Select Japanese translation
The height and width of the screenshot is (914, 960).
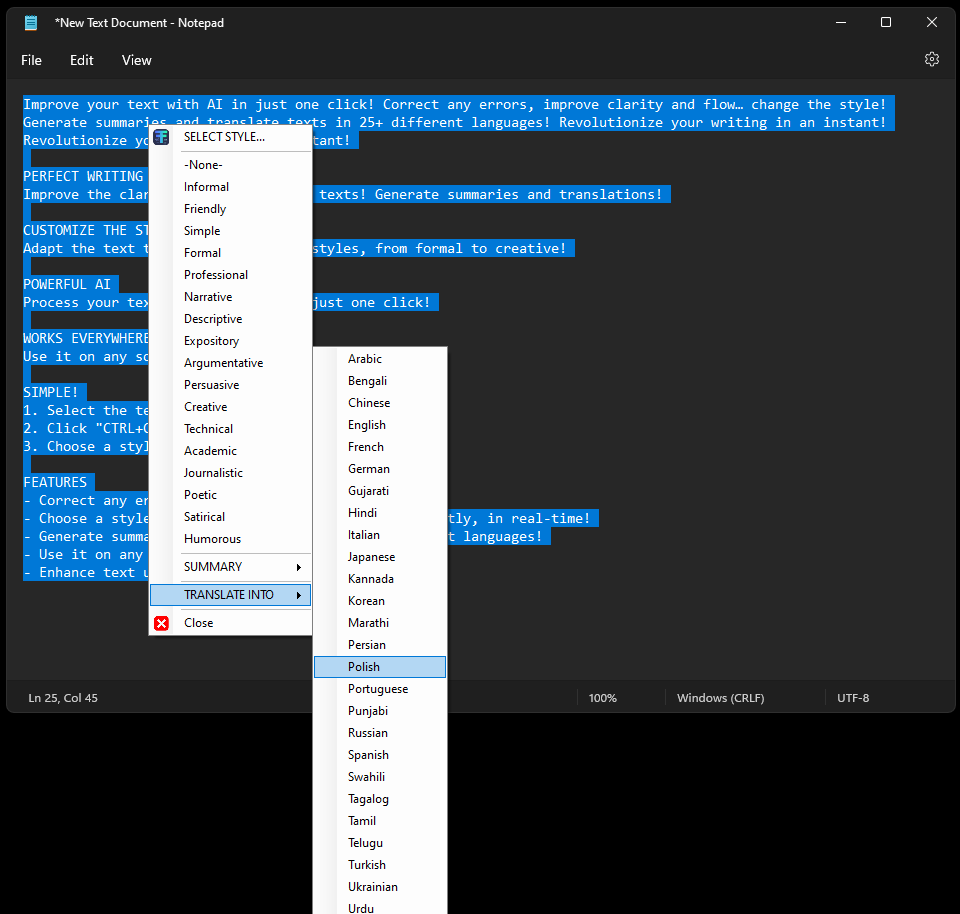(x=380, y=557)
